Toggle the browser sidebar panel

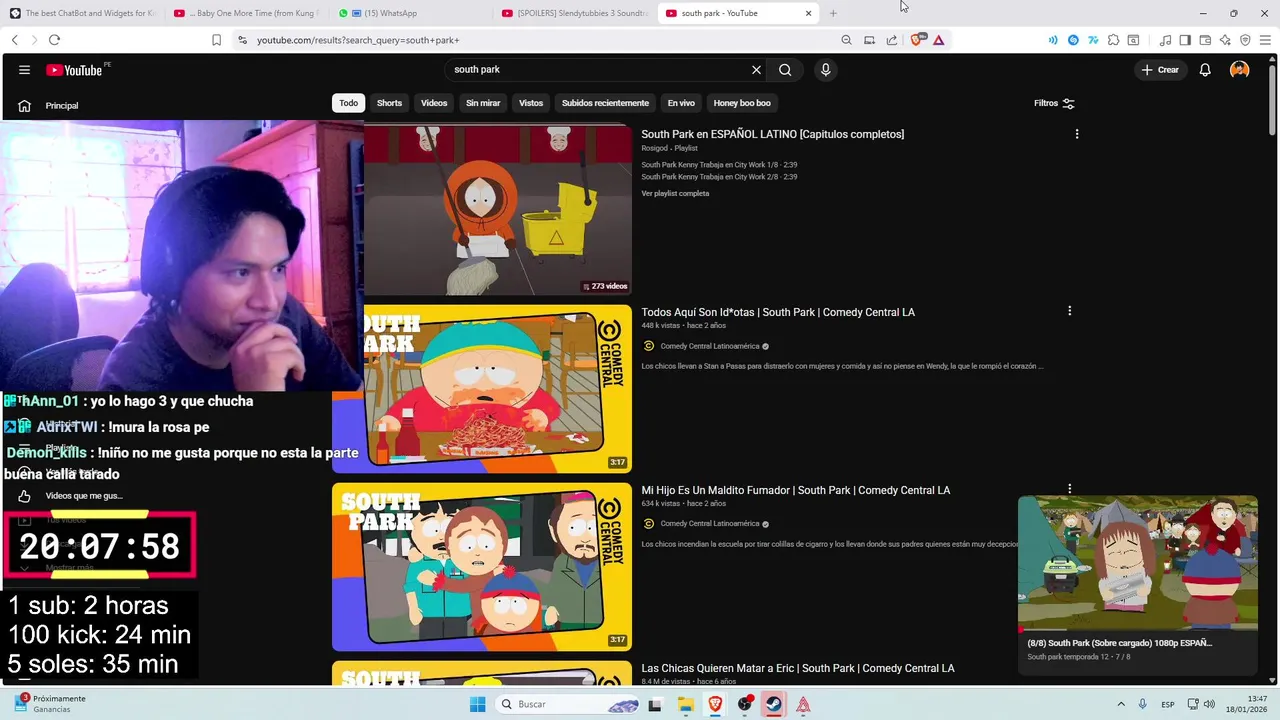tap(1185, 40)
